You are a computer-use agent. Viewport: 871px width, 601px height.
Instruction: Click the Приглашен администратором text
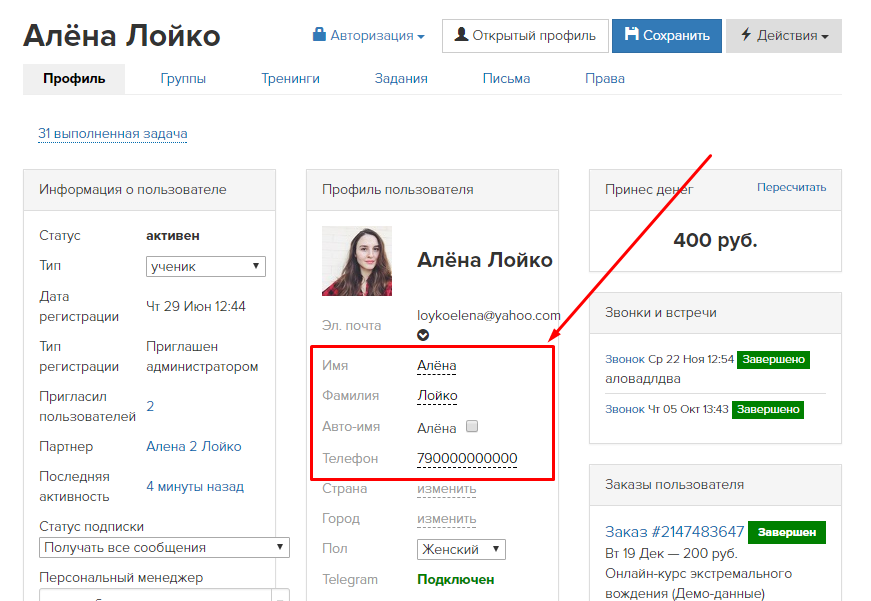[202, 357]
